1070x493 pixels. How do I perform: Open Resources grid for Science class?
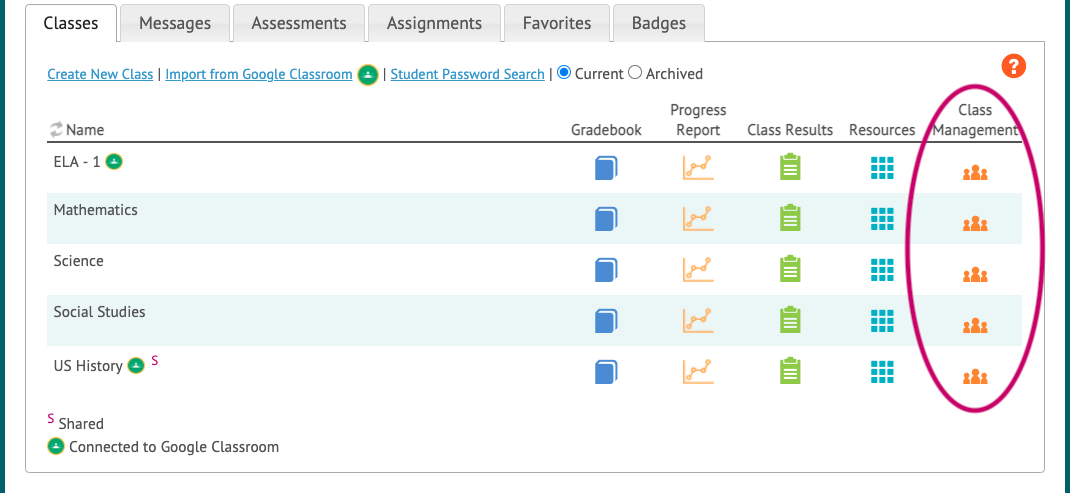coord(882,269)
